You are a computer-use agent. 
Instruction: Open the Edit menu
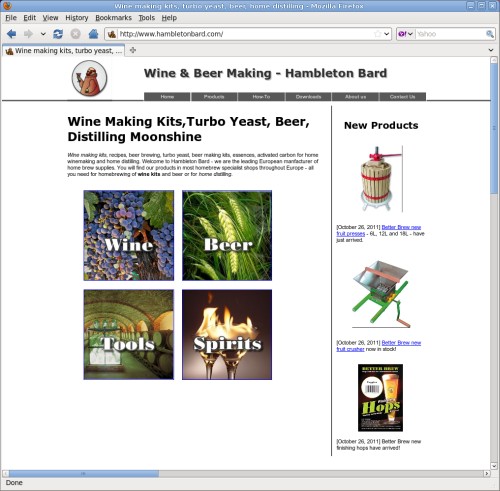click(29, 18)
